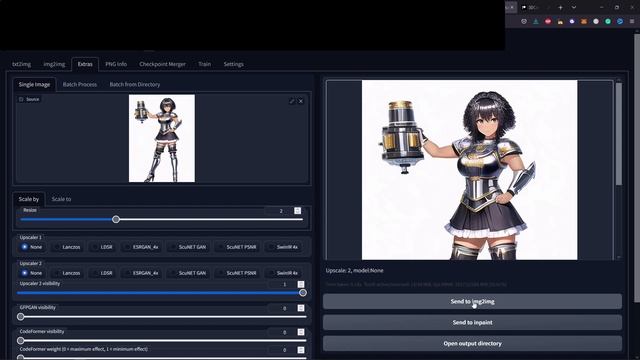Select None for Upscaler 1
Viewport: 640px width, 360px height.
[x=32, y=247]
